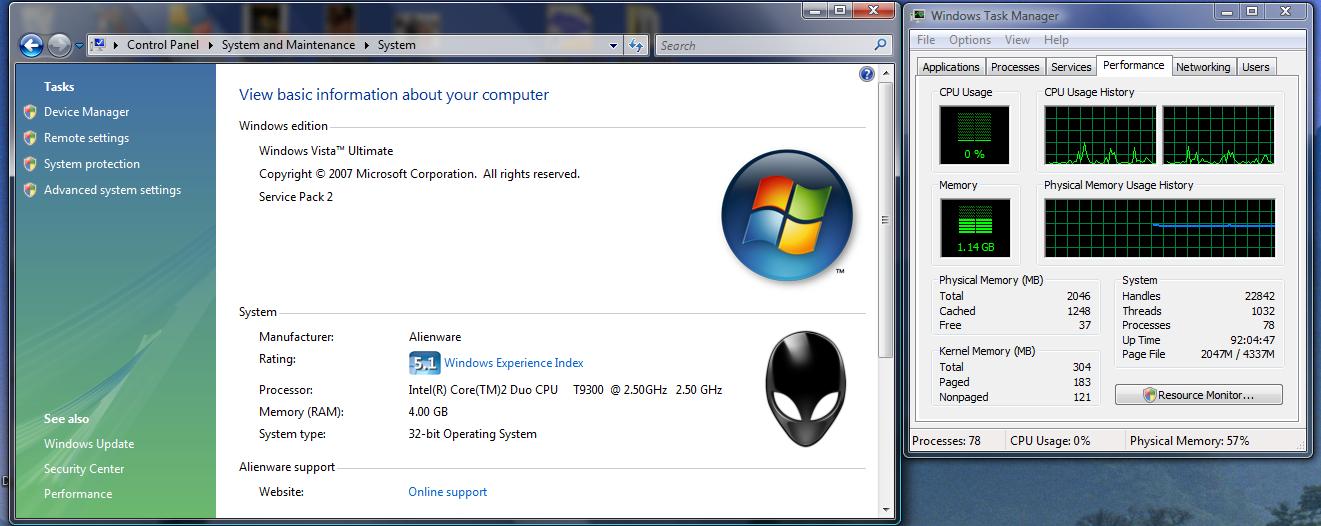Click the first CPU Usage History graph

(x=1100, y=135)
